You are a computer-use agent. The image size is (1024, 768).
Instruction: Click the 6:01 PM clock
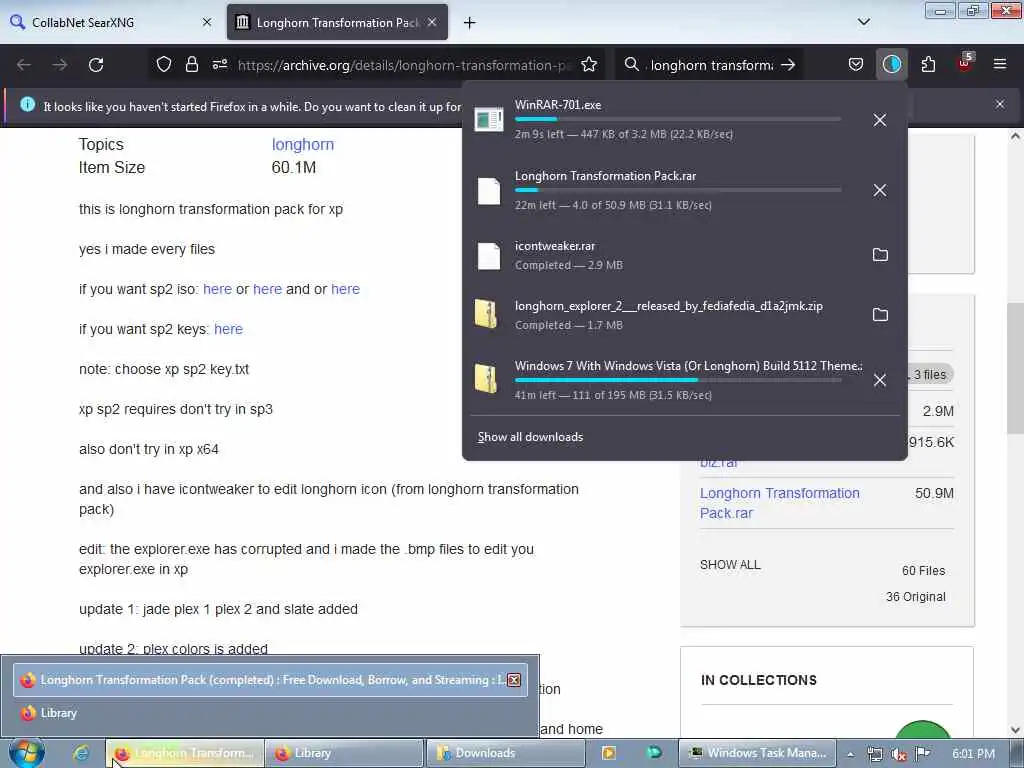(973, 754)
